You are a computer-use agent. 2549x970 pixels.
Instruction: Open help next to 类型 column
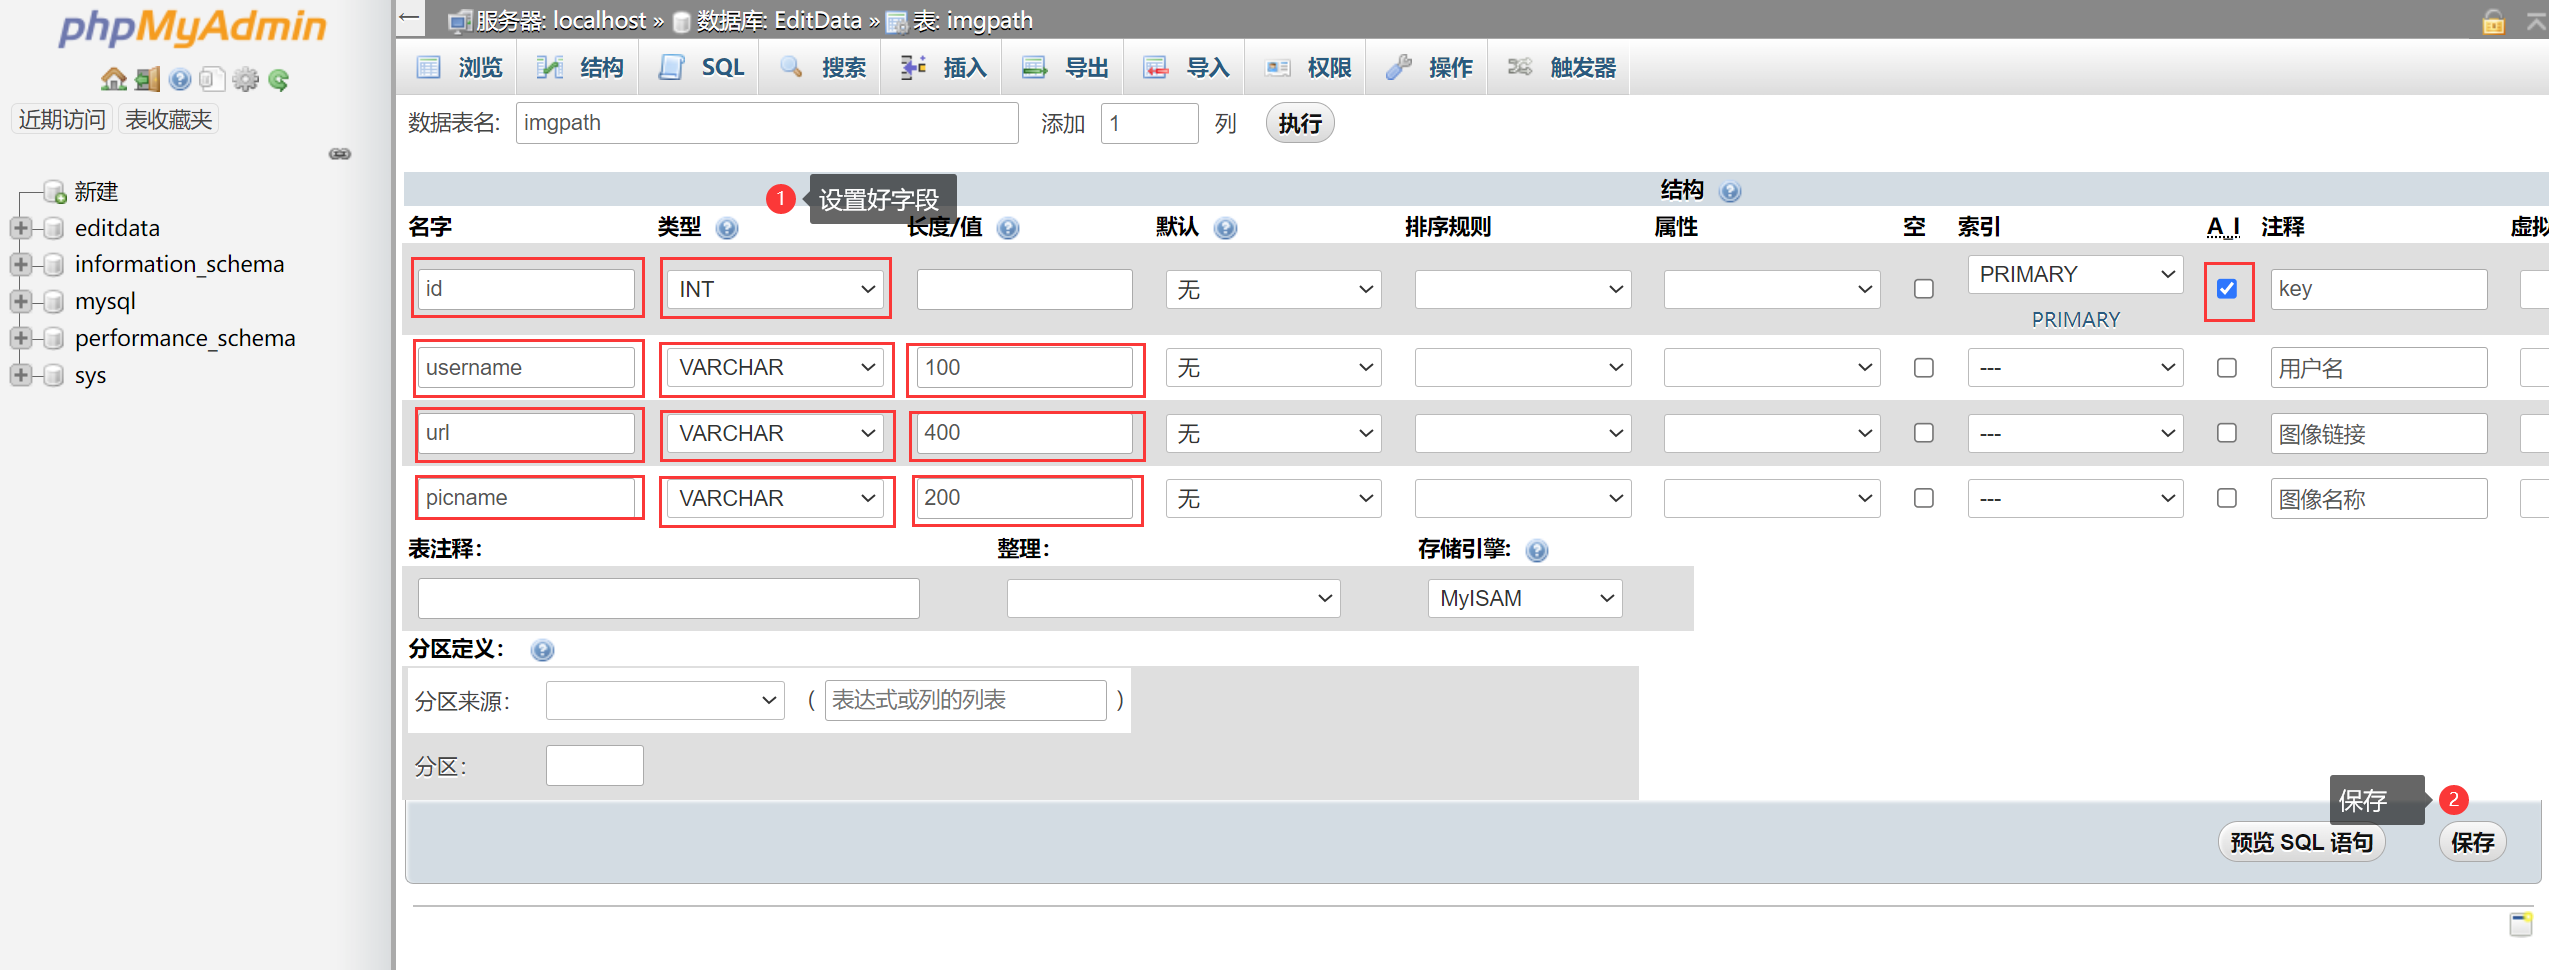[x=727, y=228]
